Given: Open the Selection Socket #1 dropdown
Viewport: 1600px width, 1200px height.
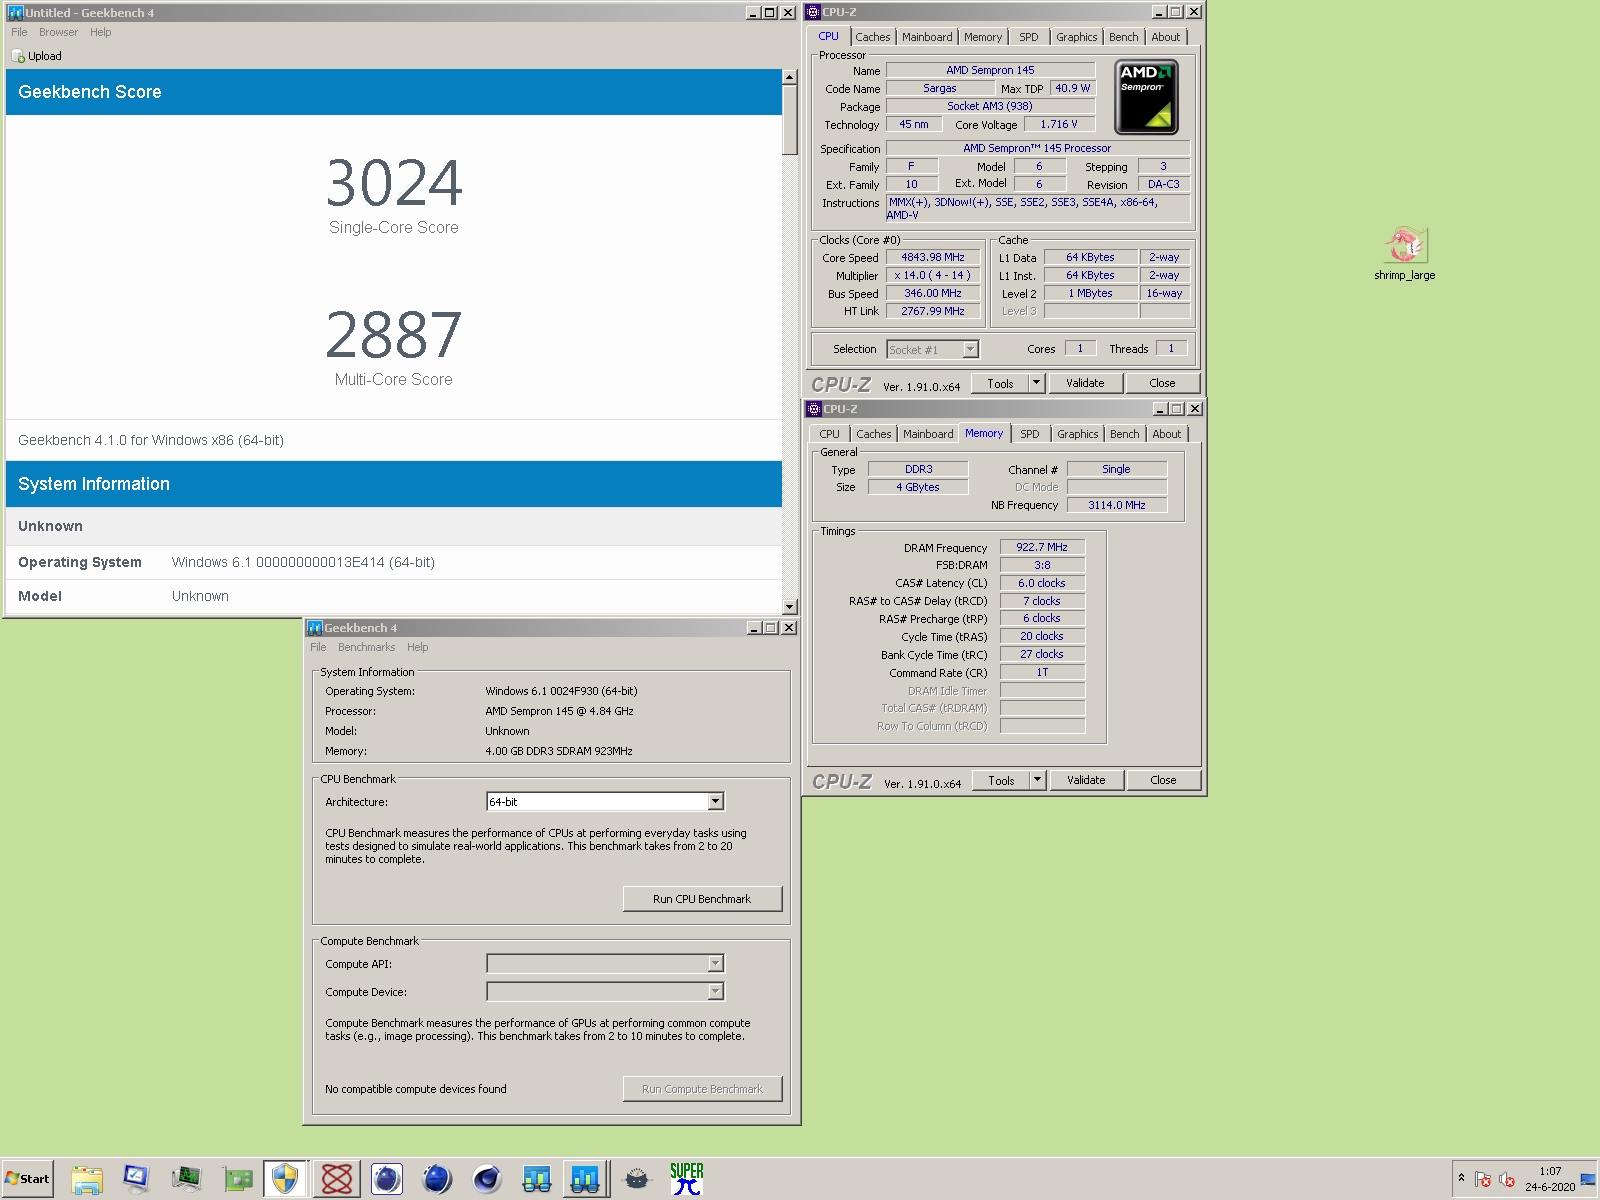Looking at the screenshot, I should [x=970, y=350].
